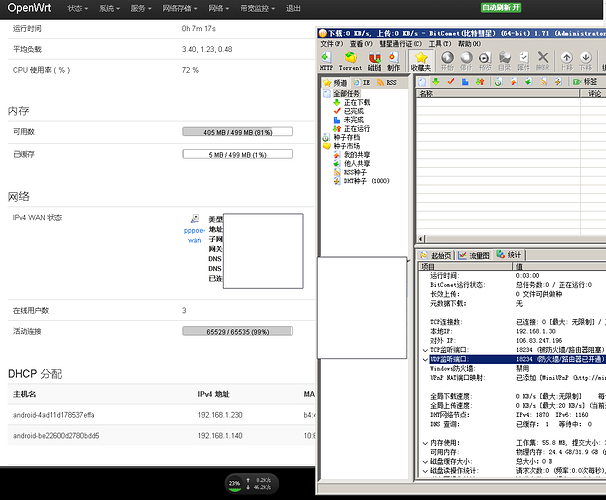Click the blue unfinished filter icon
606x500 pixels.
(x=465, y=82)
